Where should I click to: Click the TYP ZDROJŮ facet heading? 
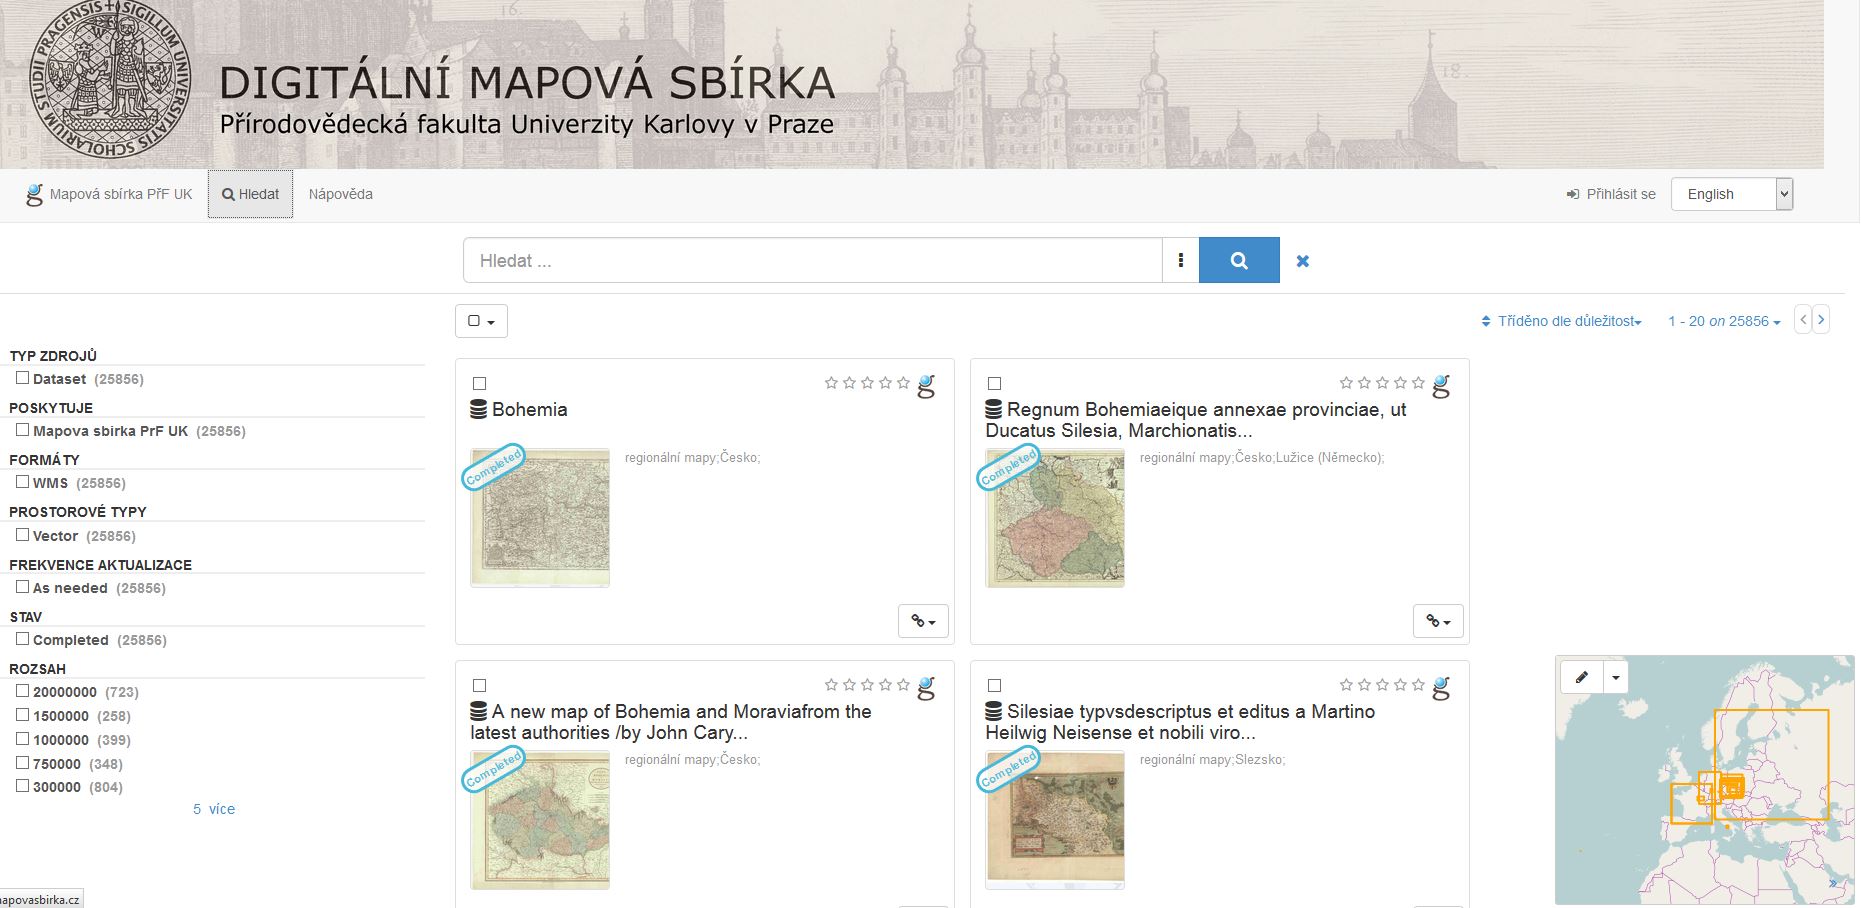[53, 355]
